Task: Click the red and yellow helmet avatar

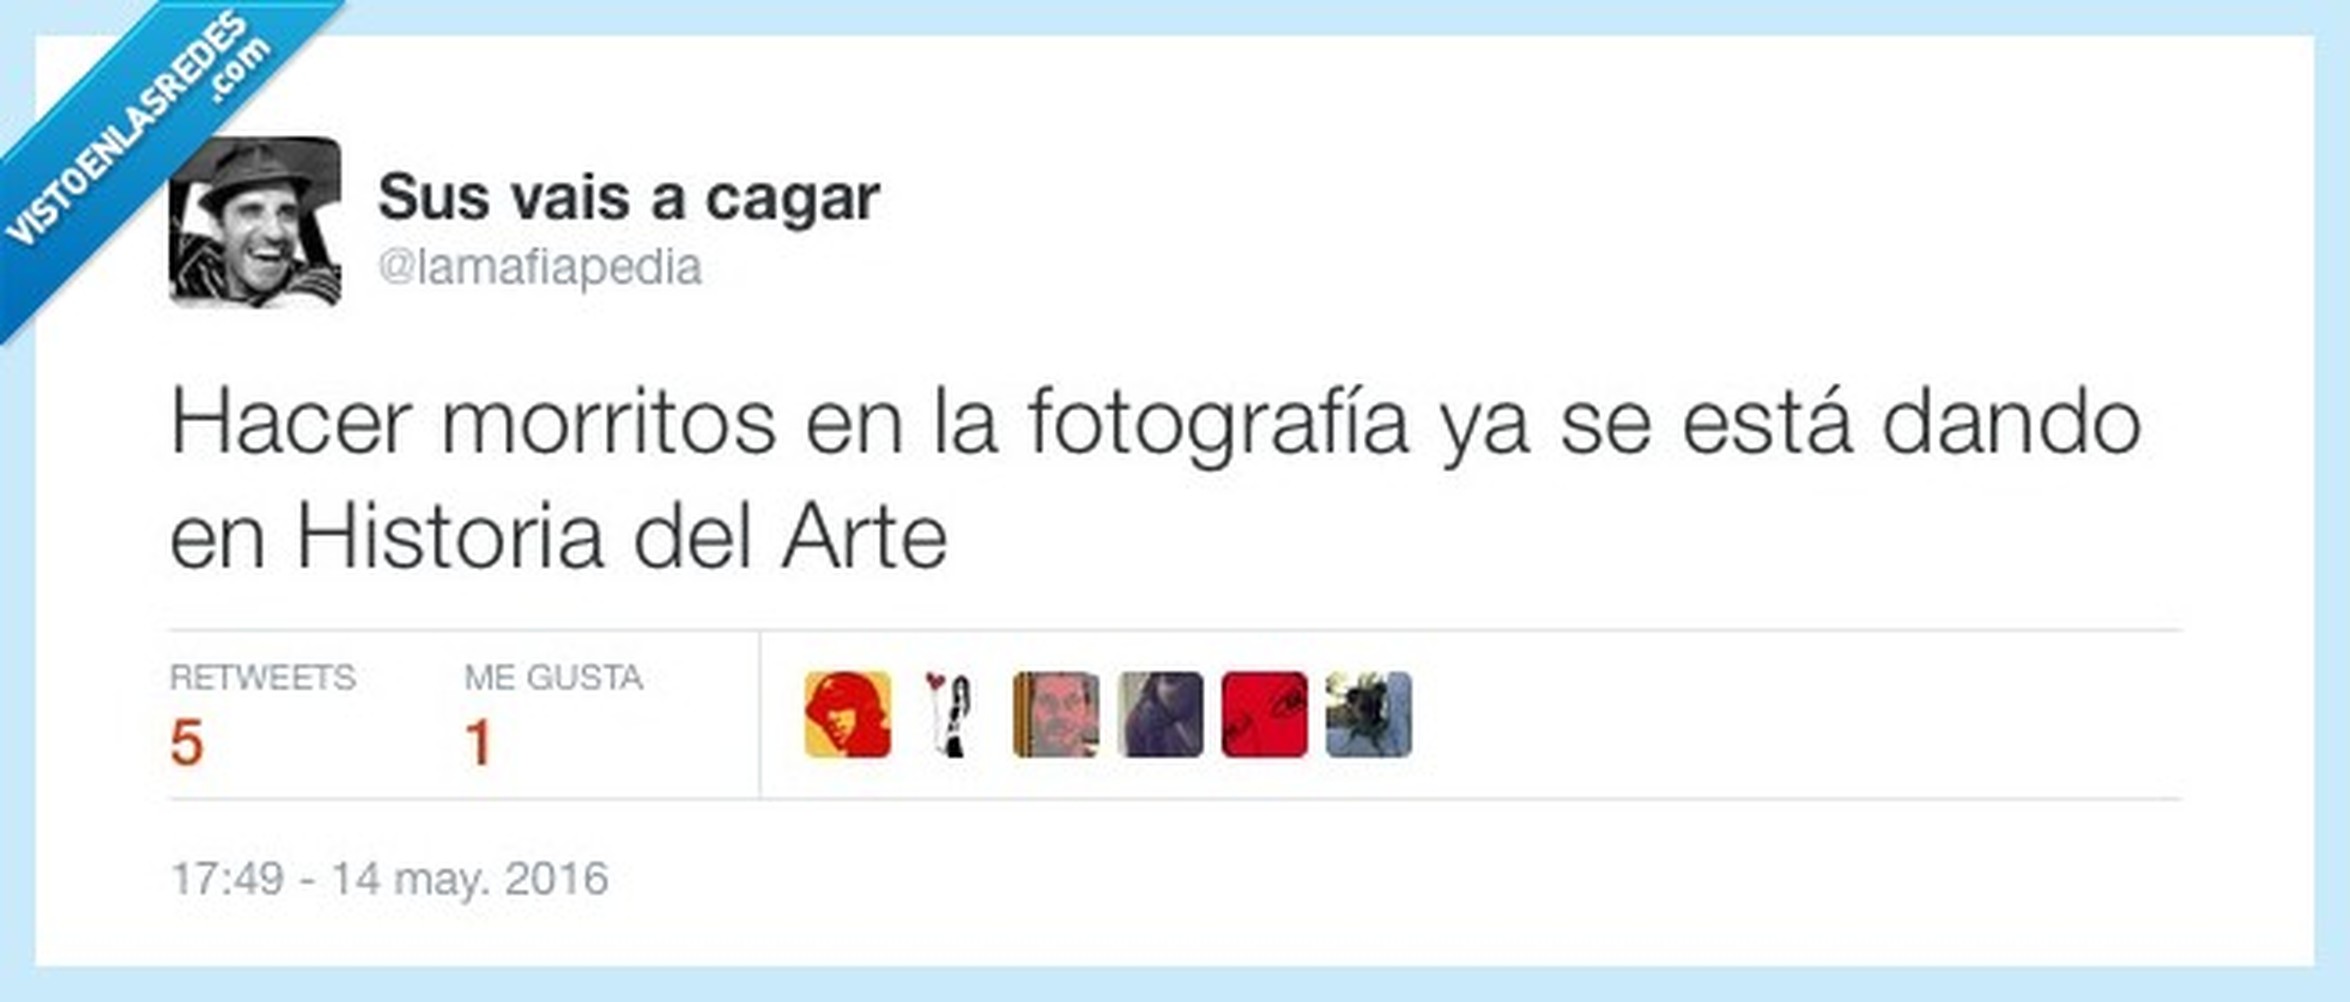Action: [847, 714]
